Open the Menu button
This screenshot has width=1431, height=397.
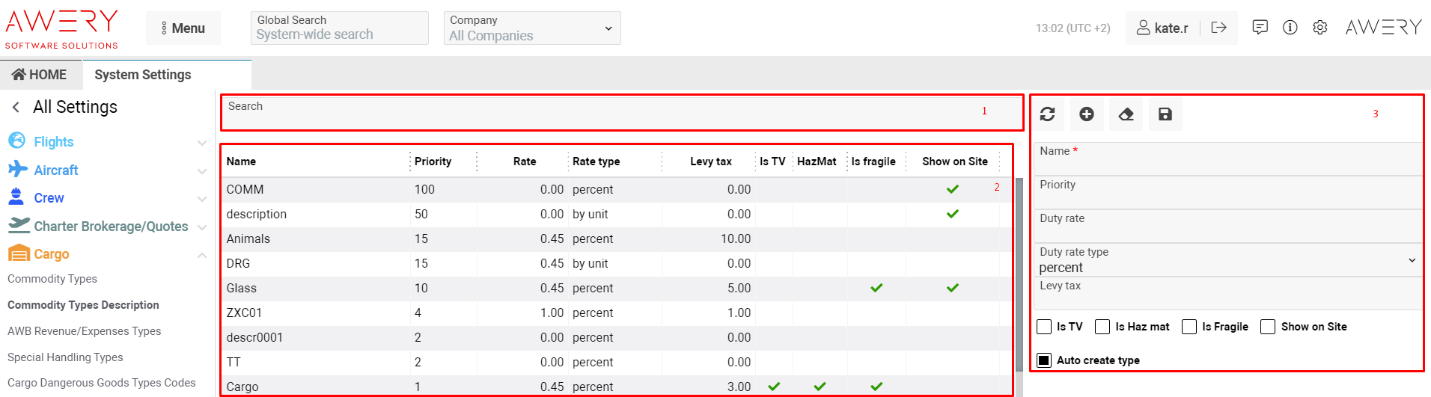[183, 28]
